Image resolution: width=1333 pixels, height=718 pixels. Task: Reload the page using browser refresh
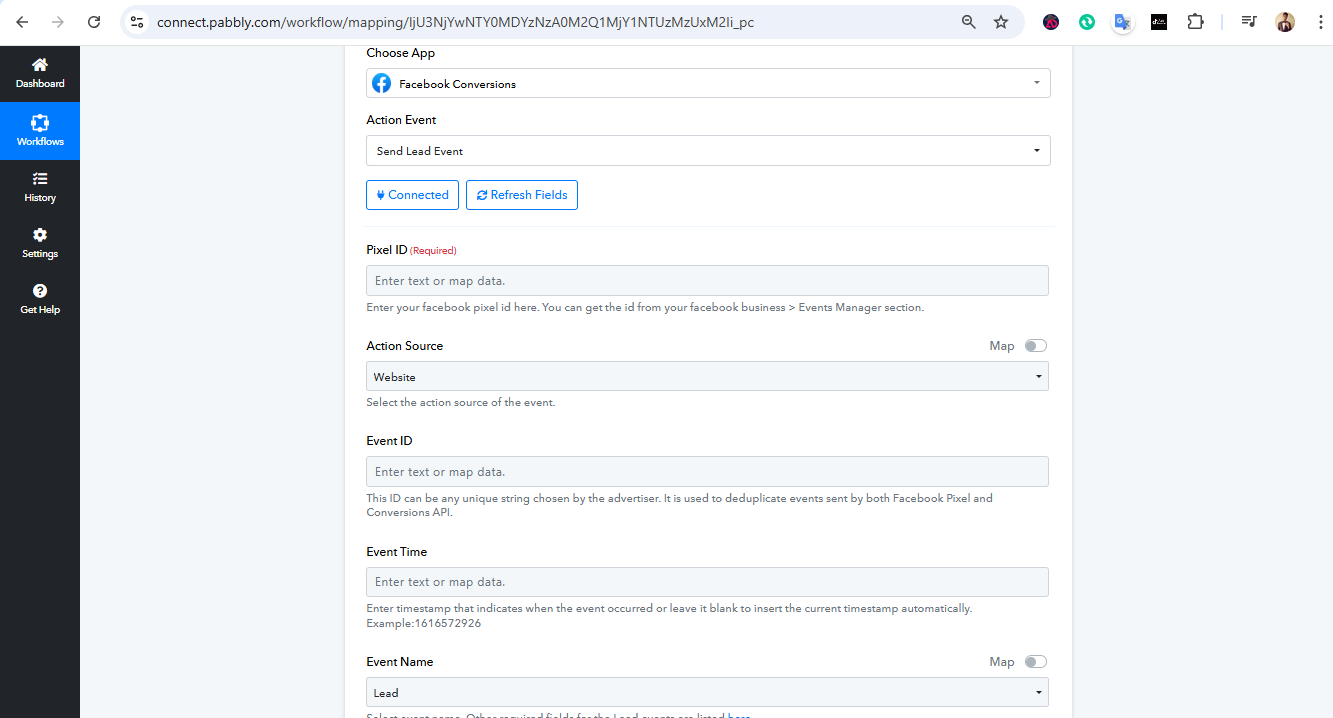point(94,22)
